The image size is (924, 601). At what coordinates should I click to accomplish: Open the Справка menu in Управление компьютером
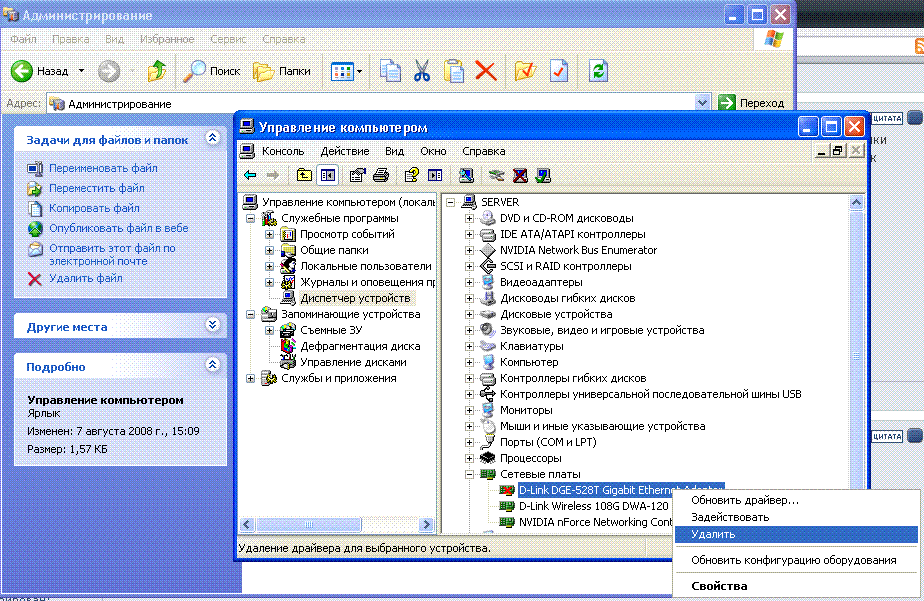[x=484, y=151]
